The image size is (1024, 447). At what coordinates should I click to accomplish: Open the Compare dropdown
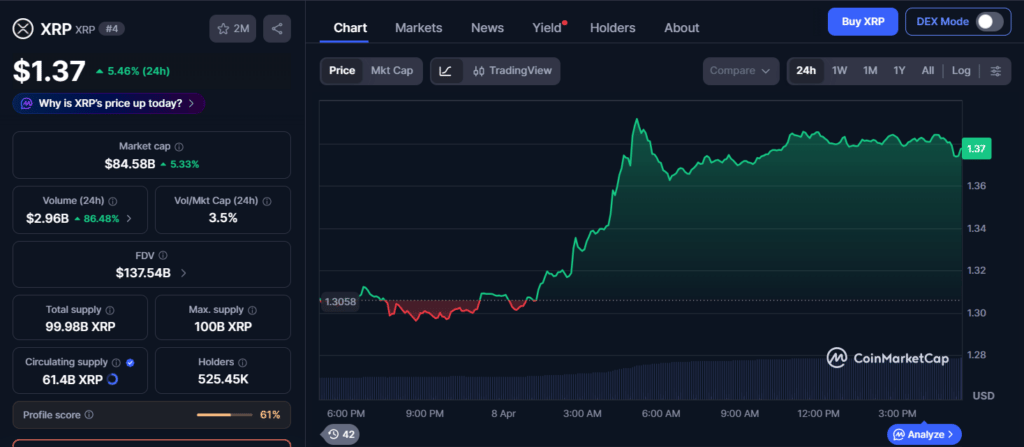[740, 71]
